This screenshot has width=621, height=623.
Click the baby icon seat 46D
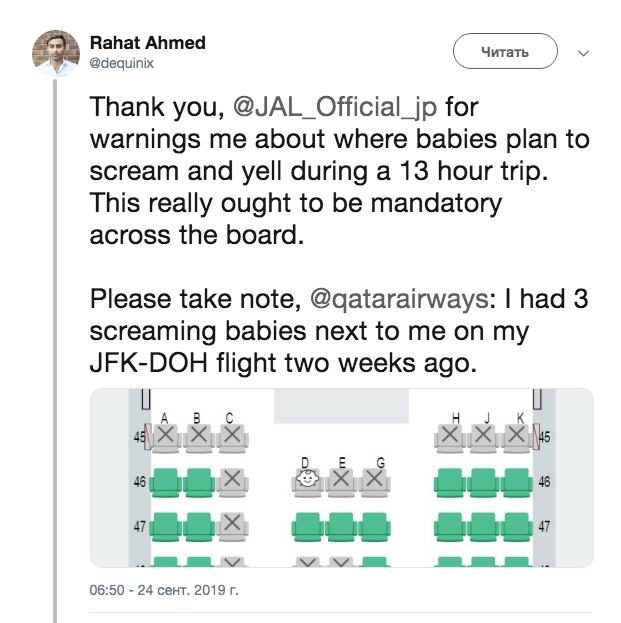(309, 480)
